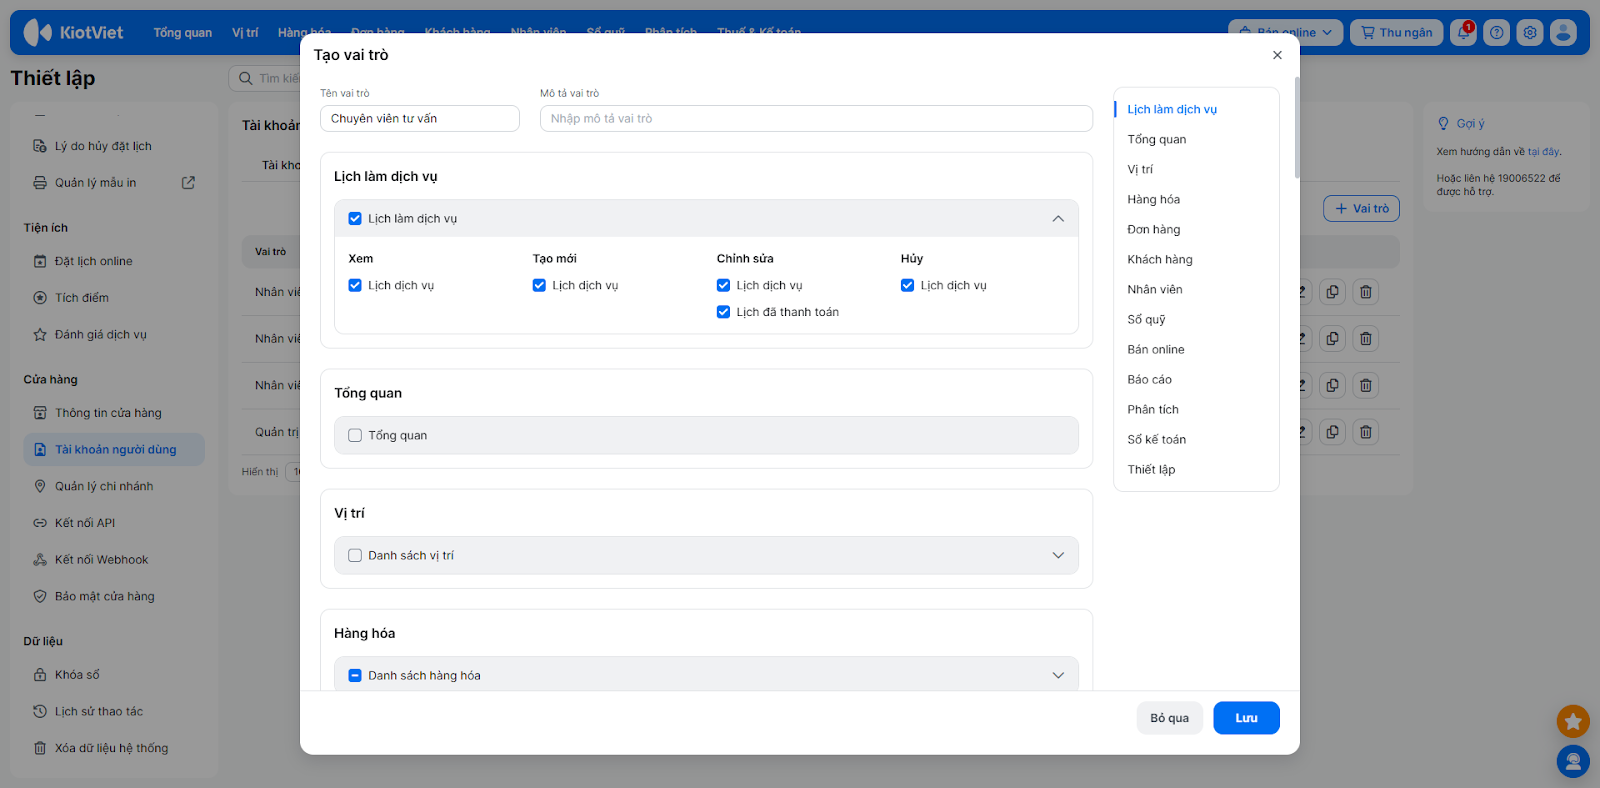1600x788 pixels.
Task: Click the orange star floating button
Action: [1573, 721]
